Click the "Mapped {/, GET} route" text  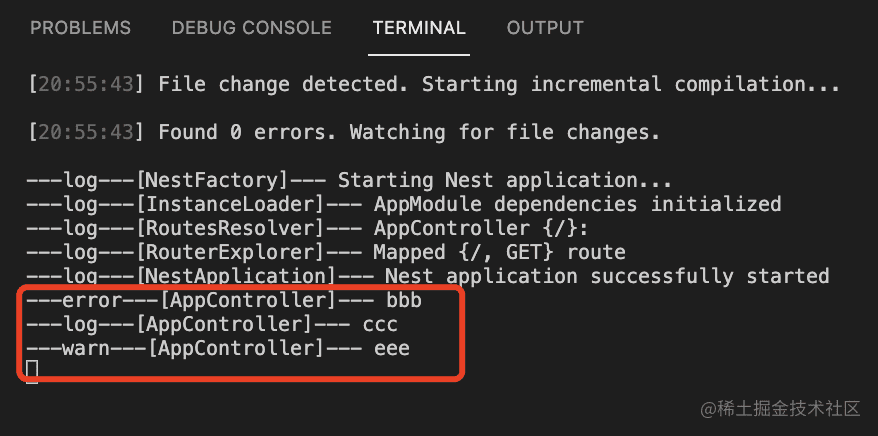pyautogui.click(x=499, y=252)
